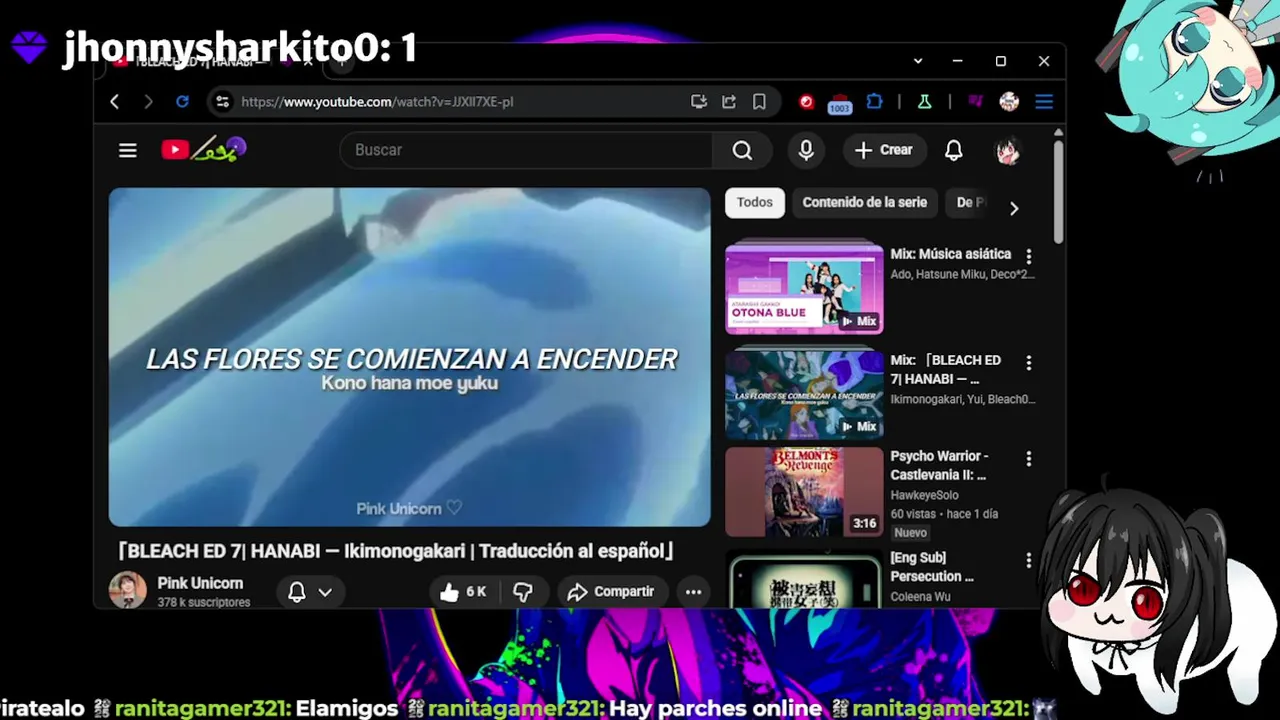1280x720 pixels.
Task: Click the install/cast screen icon in address bar
Action: pos(699,102)
